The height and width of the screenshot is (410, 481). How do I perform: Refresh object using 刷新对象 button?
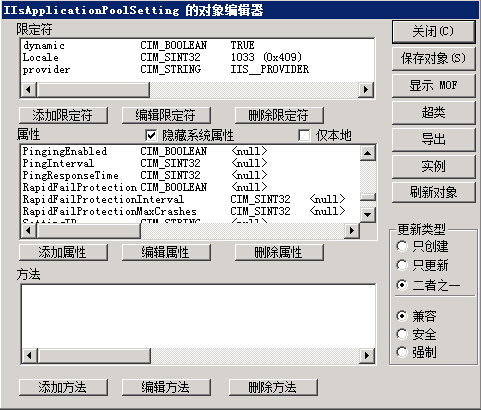pyautogui.click(x=433, y=192)
